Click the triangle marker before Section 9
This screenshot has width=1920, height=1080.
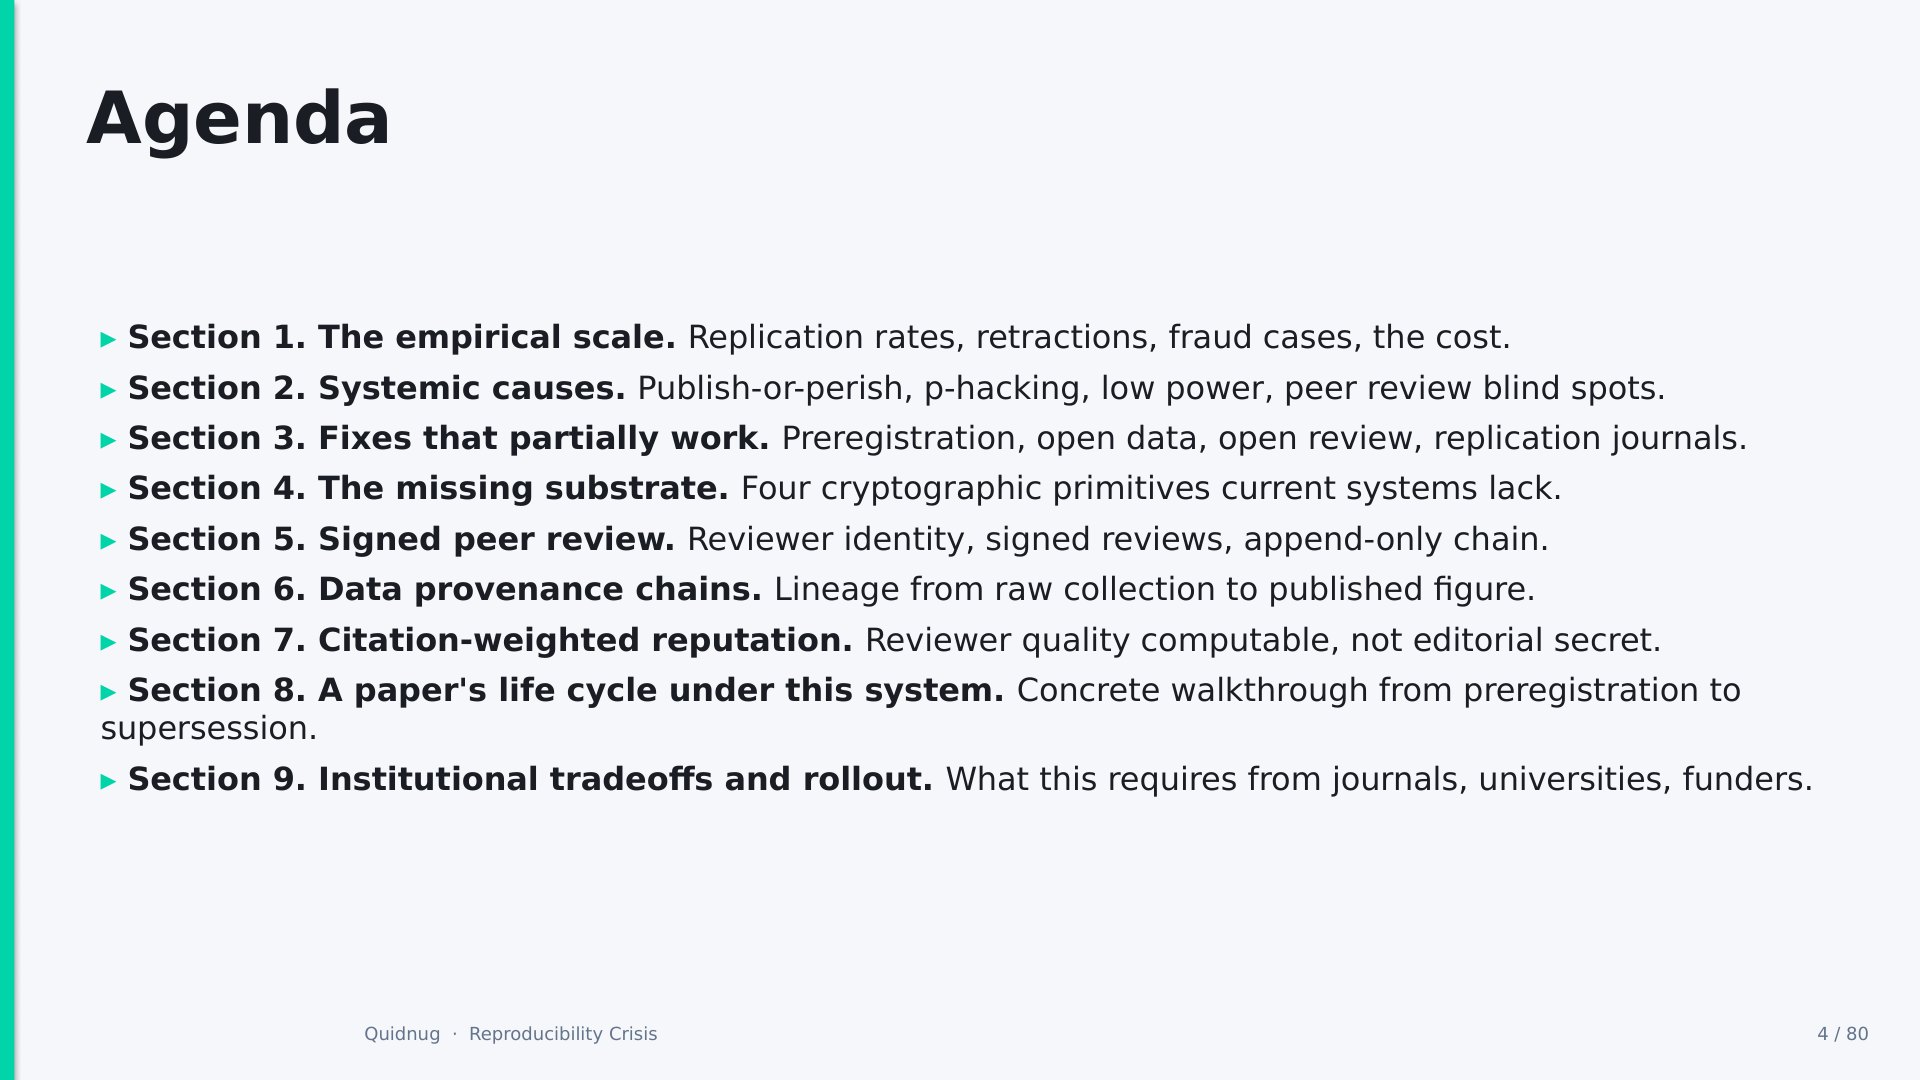109,782
